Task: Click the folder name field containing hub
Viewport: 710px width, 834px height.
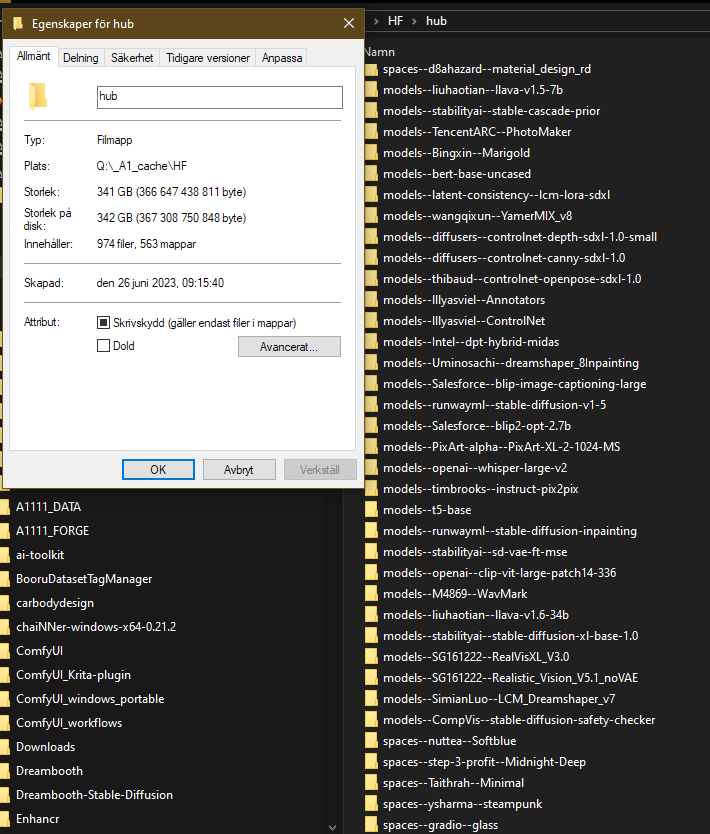Action: coord(220,97)
